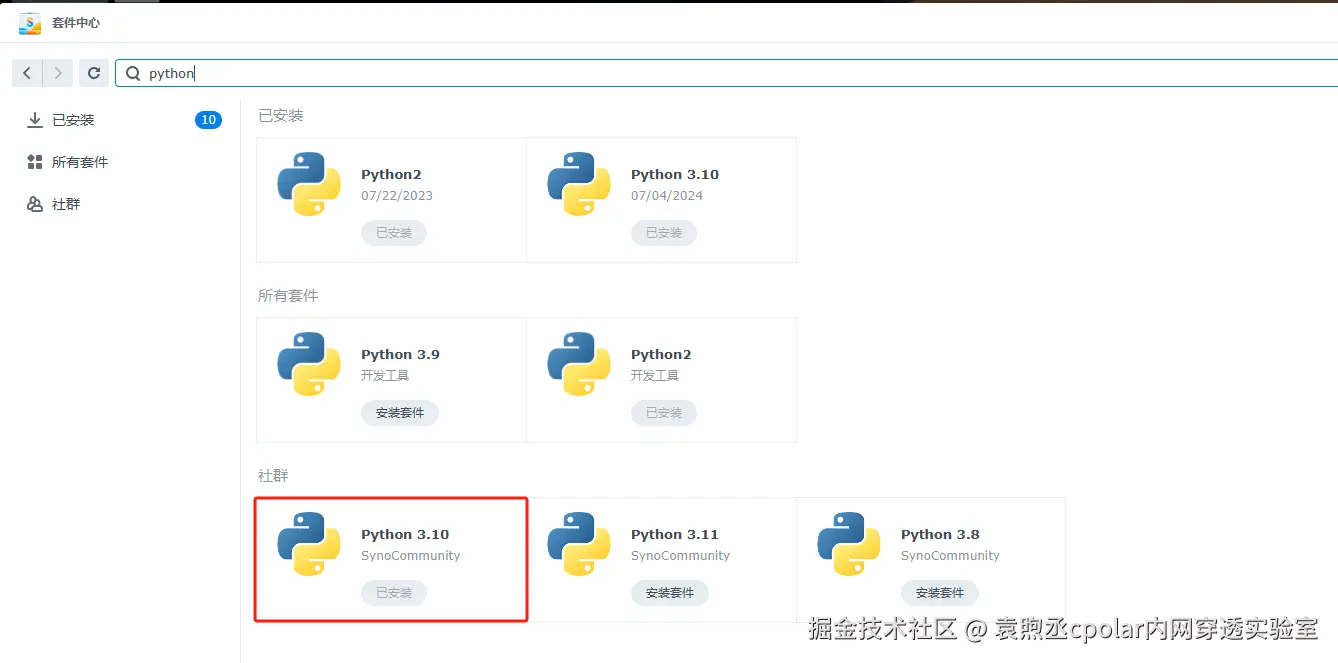Click 已安装 button under Python2 07/22/2023
1338x663 pixels.
394,233
